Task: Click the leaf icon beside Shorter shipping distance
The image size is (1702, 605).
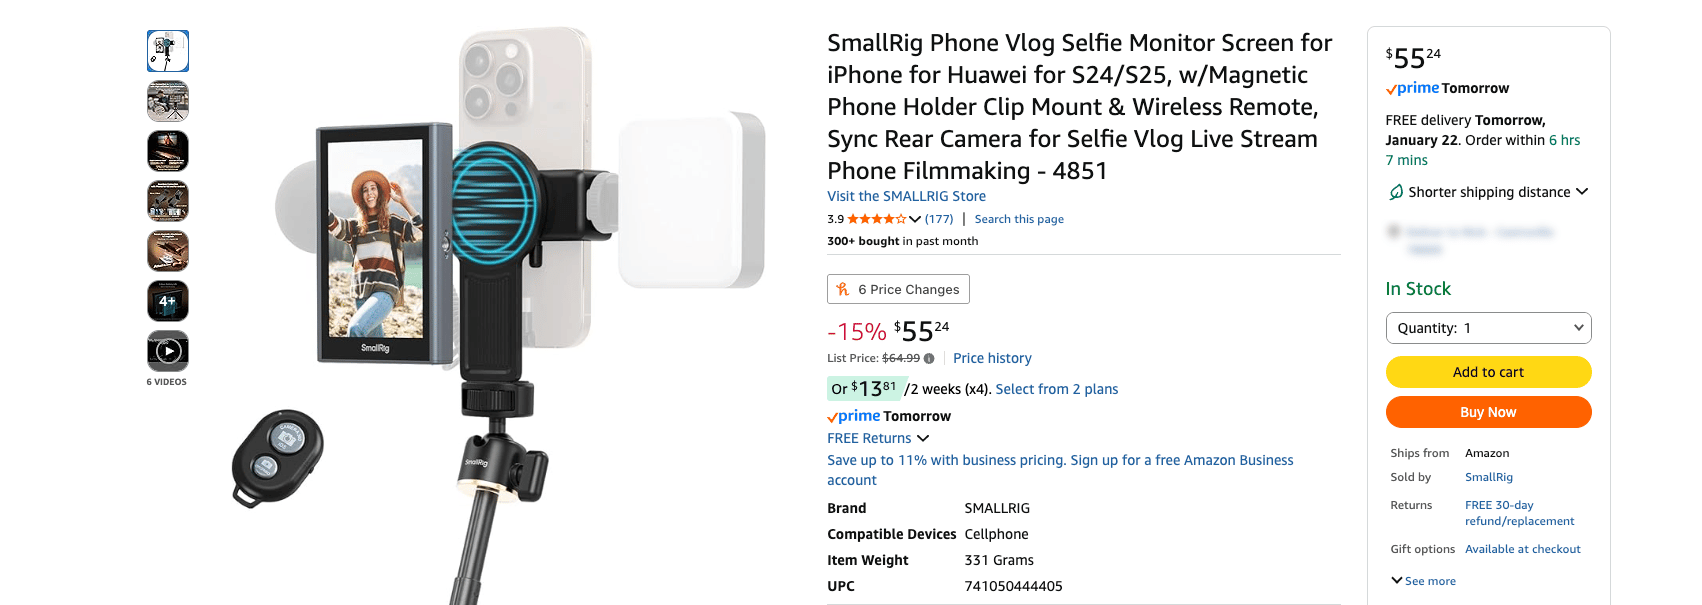Action: 1396,192
